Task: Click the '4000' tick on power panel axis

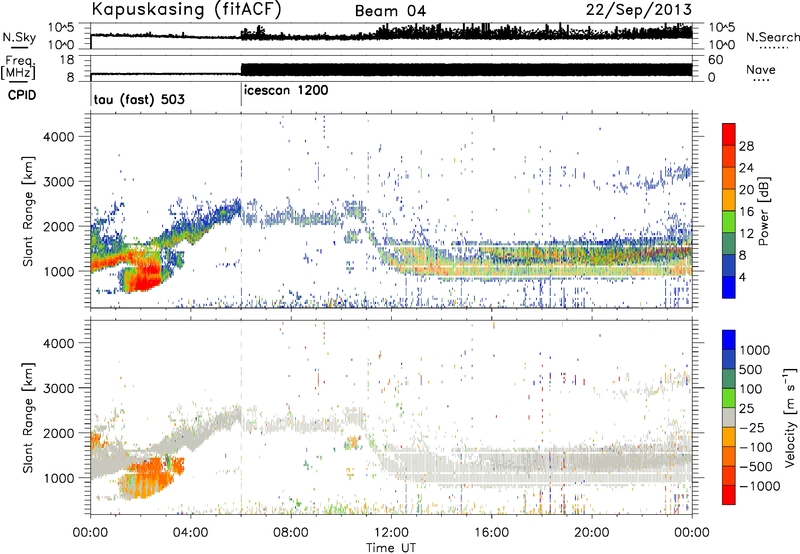Action: coord(58,137)
